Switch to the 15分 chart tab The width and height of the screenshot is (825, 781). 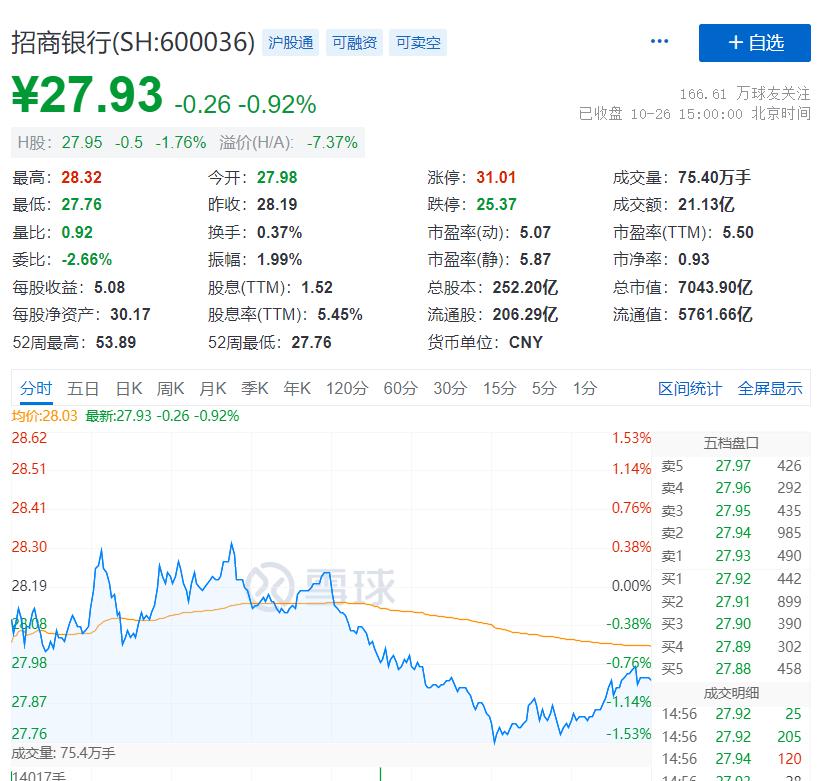point(499,388)
